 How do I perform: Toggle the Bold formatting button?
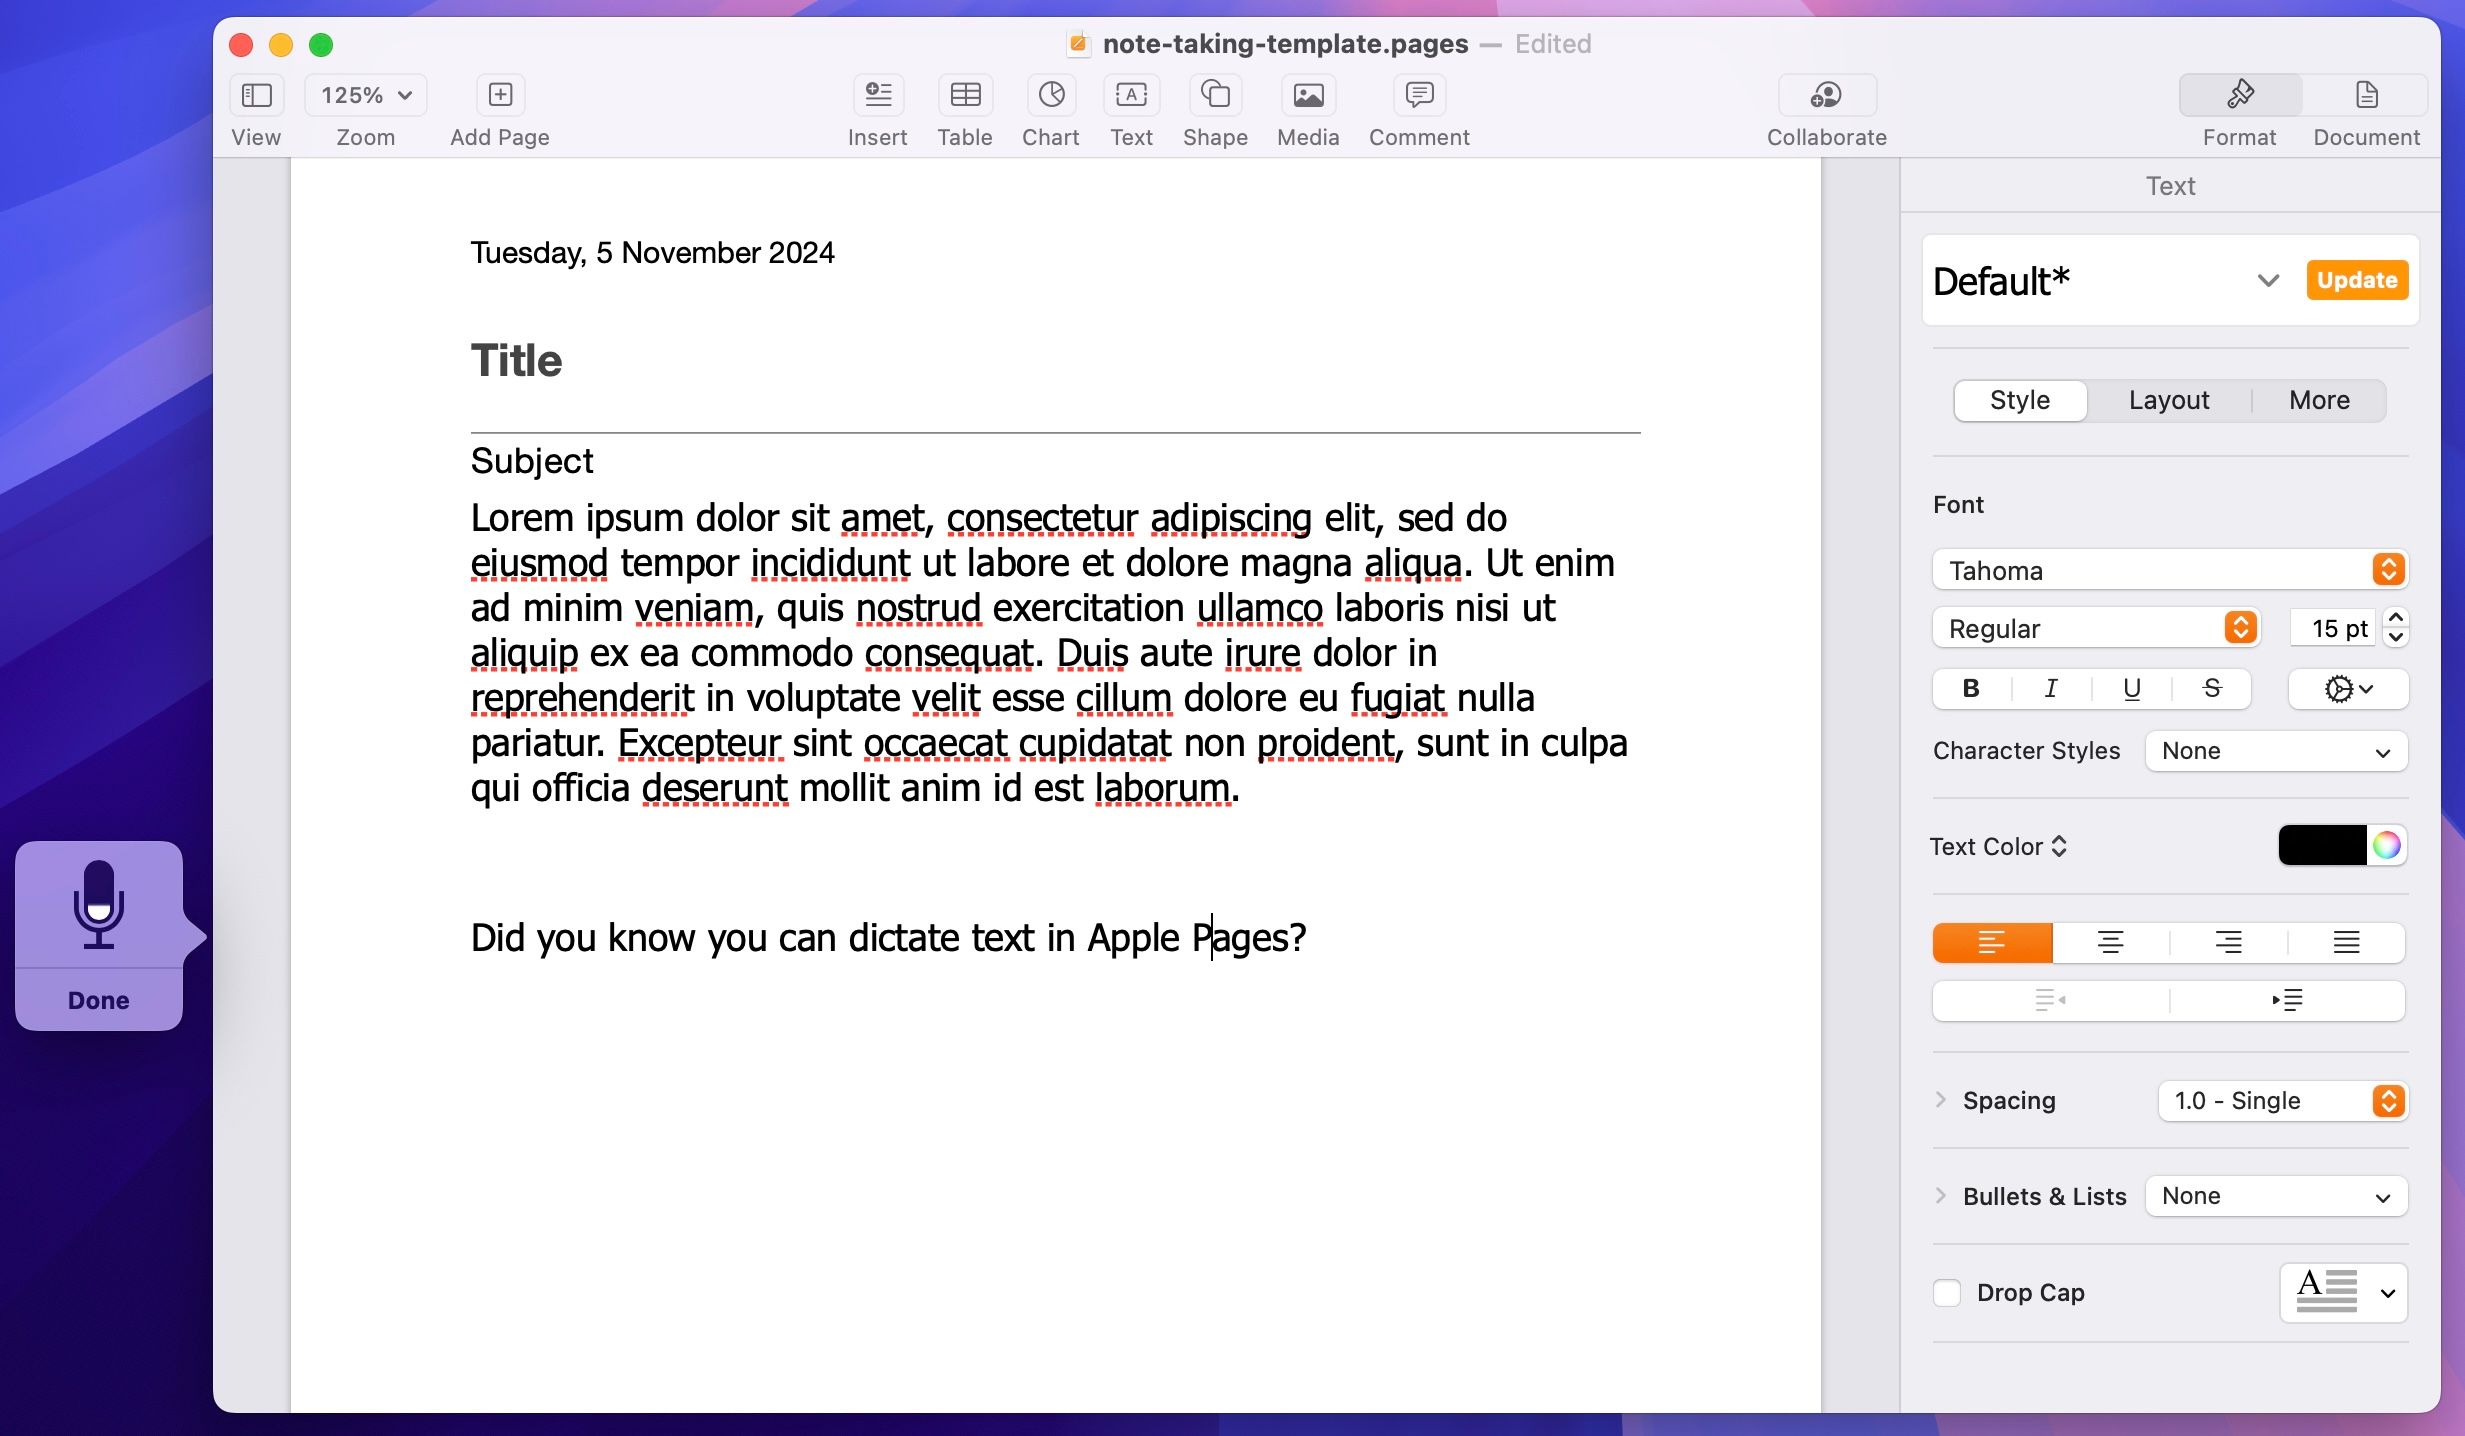click(1971, 687)
